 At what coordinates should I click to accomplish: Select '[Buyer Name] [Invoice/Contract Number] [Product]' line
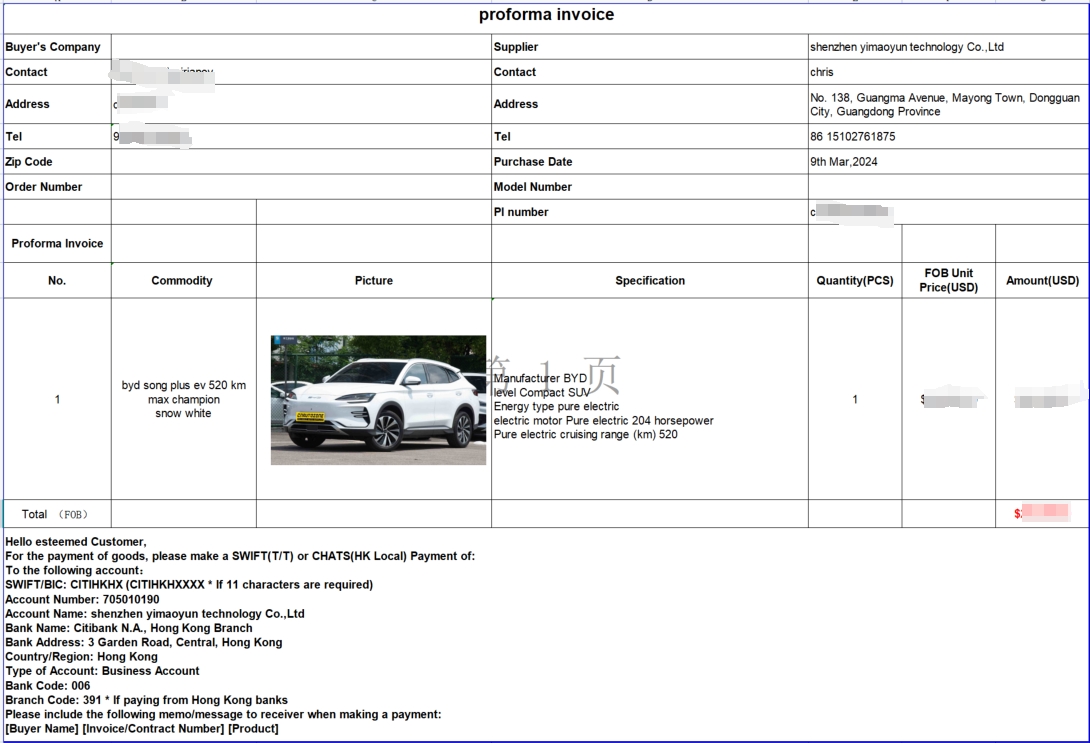click(142, 728)
